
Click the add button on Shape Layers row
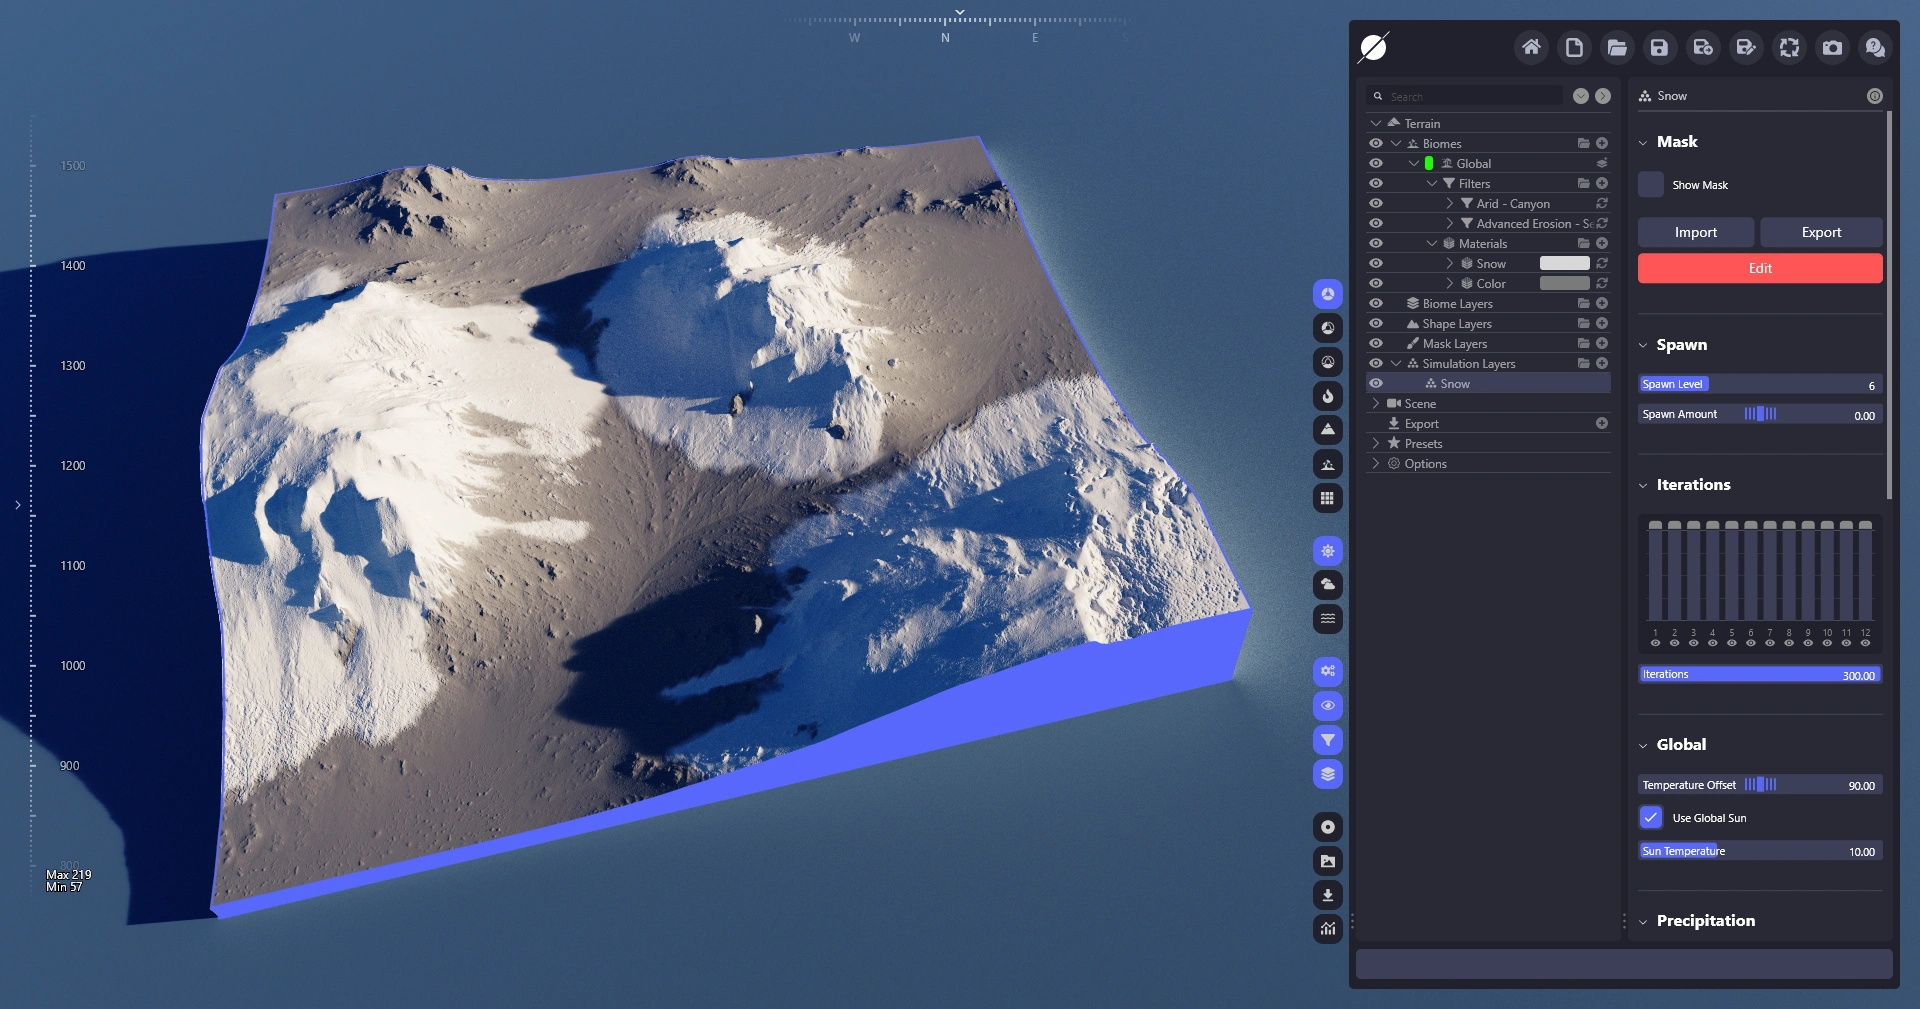[x=1602, y=323]
